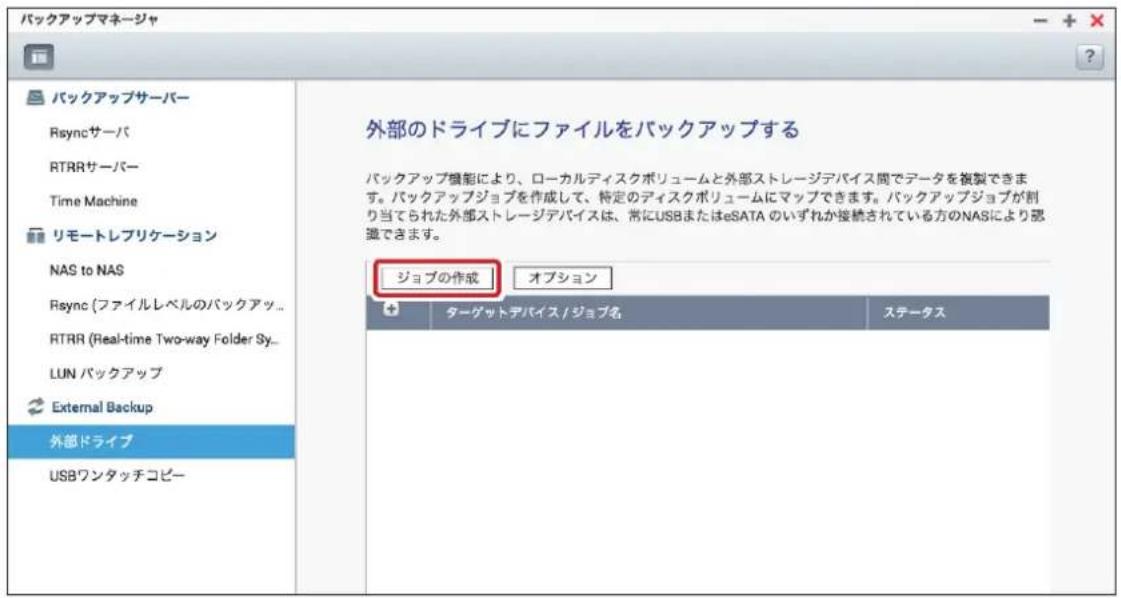Click the External Backup section heading
This screenshot has width=1121, height=598.
click(101, 407)
